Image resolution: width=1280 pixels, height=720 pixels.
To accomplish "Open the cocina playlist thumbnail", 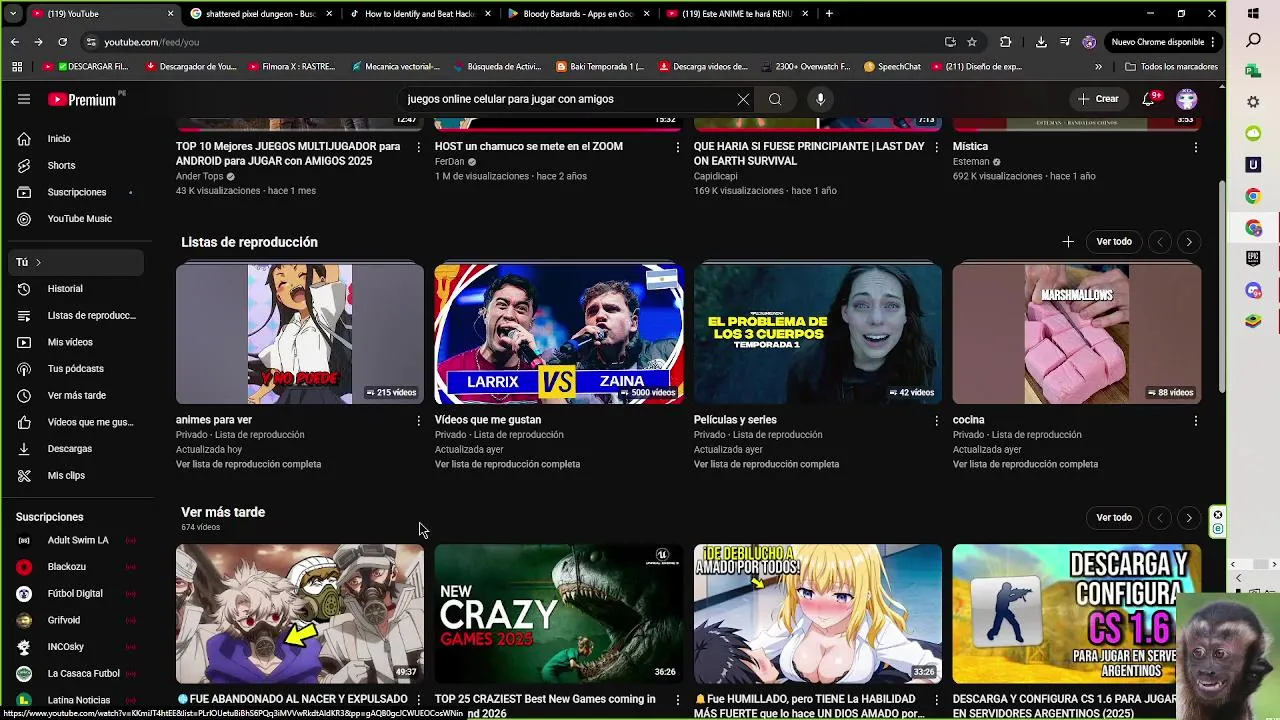I will coord(1077,334).
